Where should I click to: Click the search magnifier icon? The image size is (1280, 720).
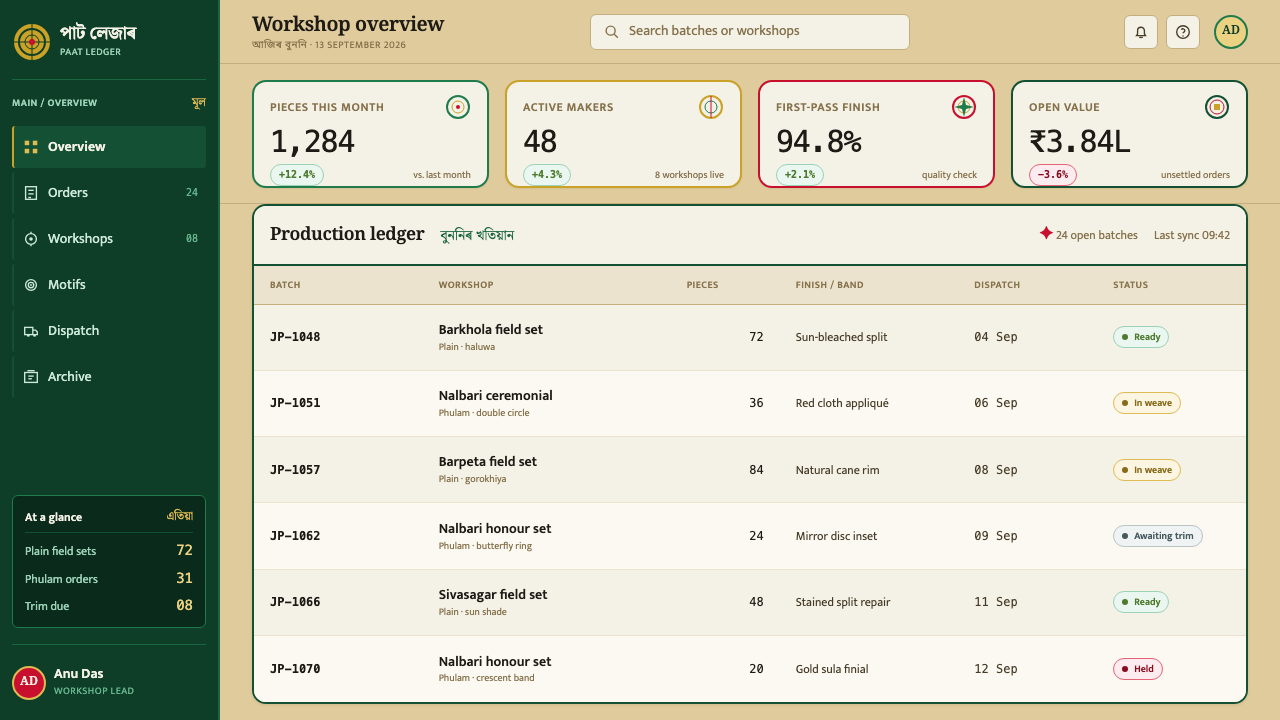(612, 32)
